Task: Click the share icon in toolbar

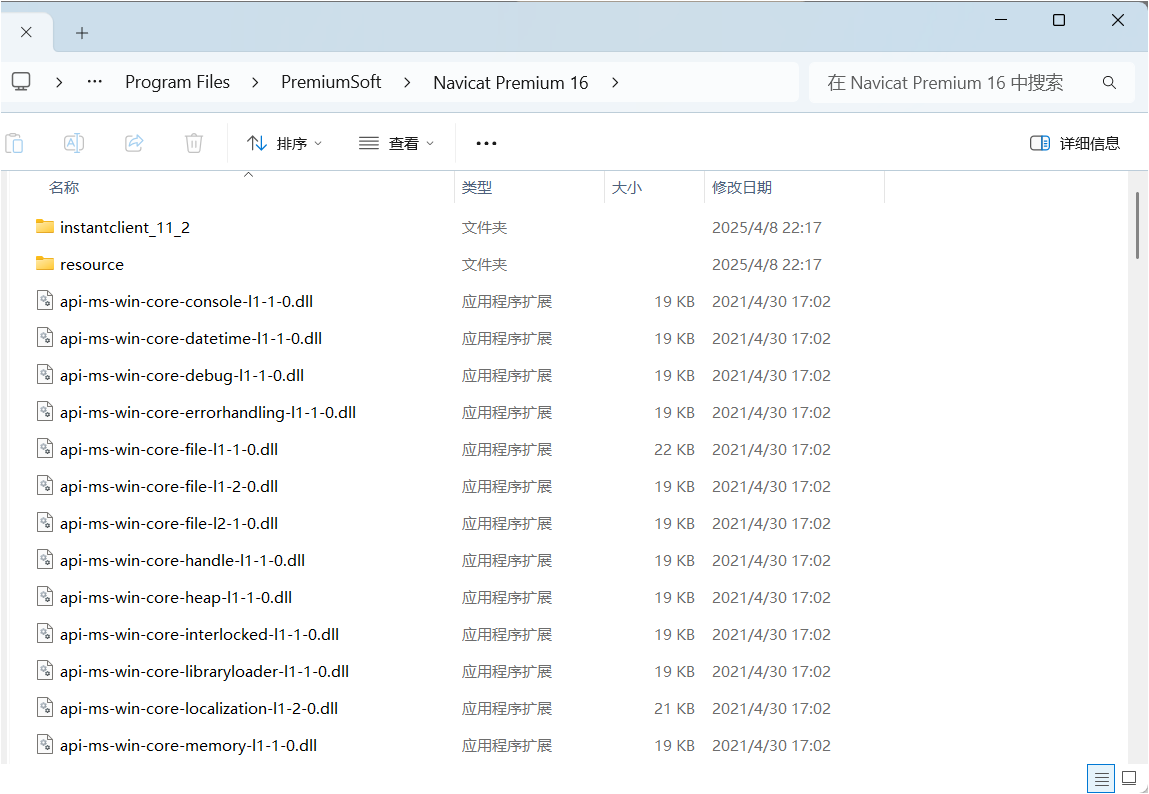Action: 134,143
